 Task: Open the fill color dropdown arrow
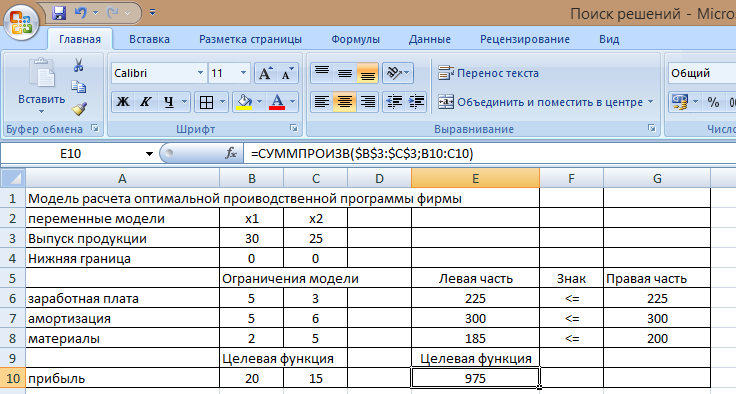pyautogui.click(x=260, y=102)
